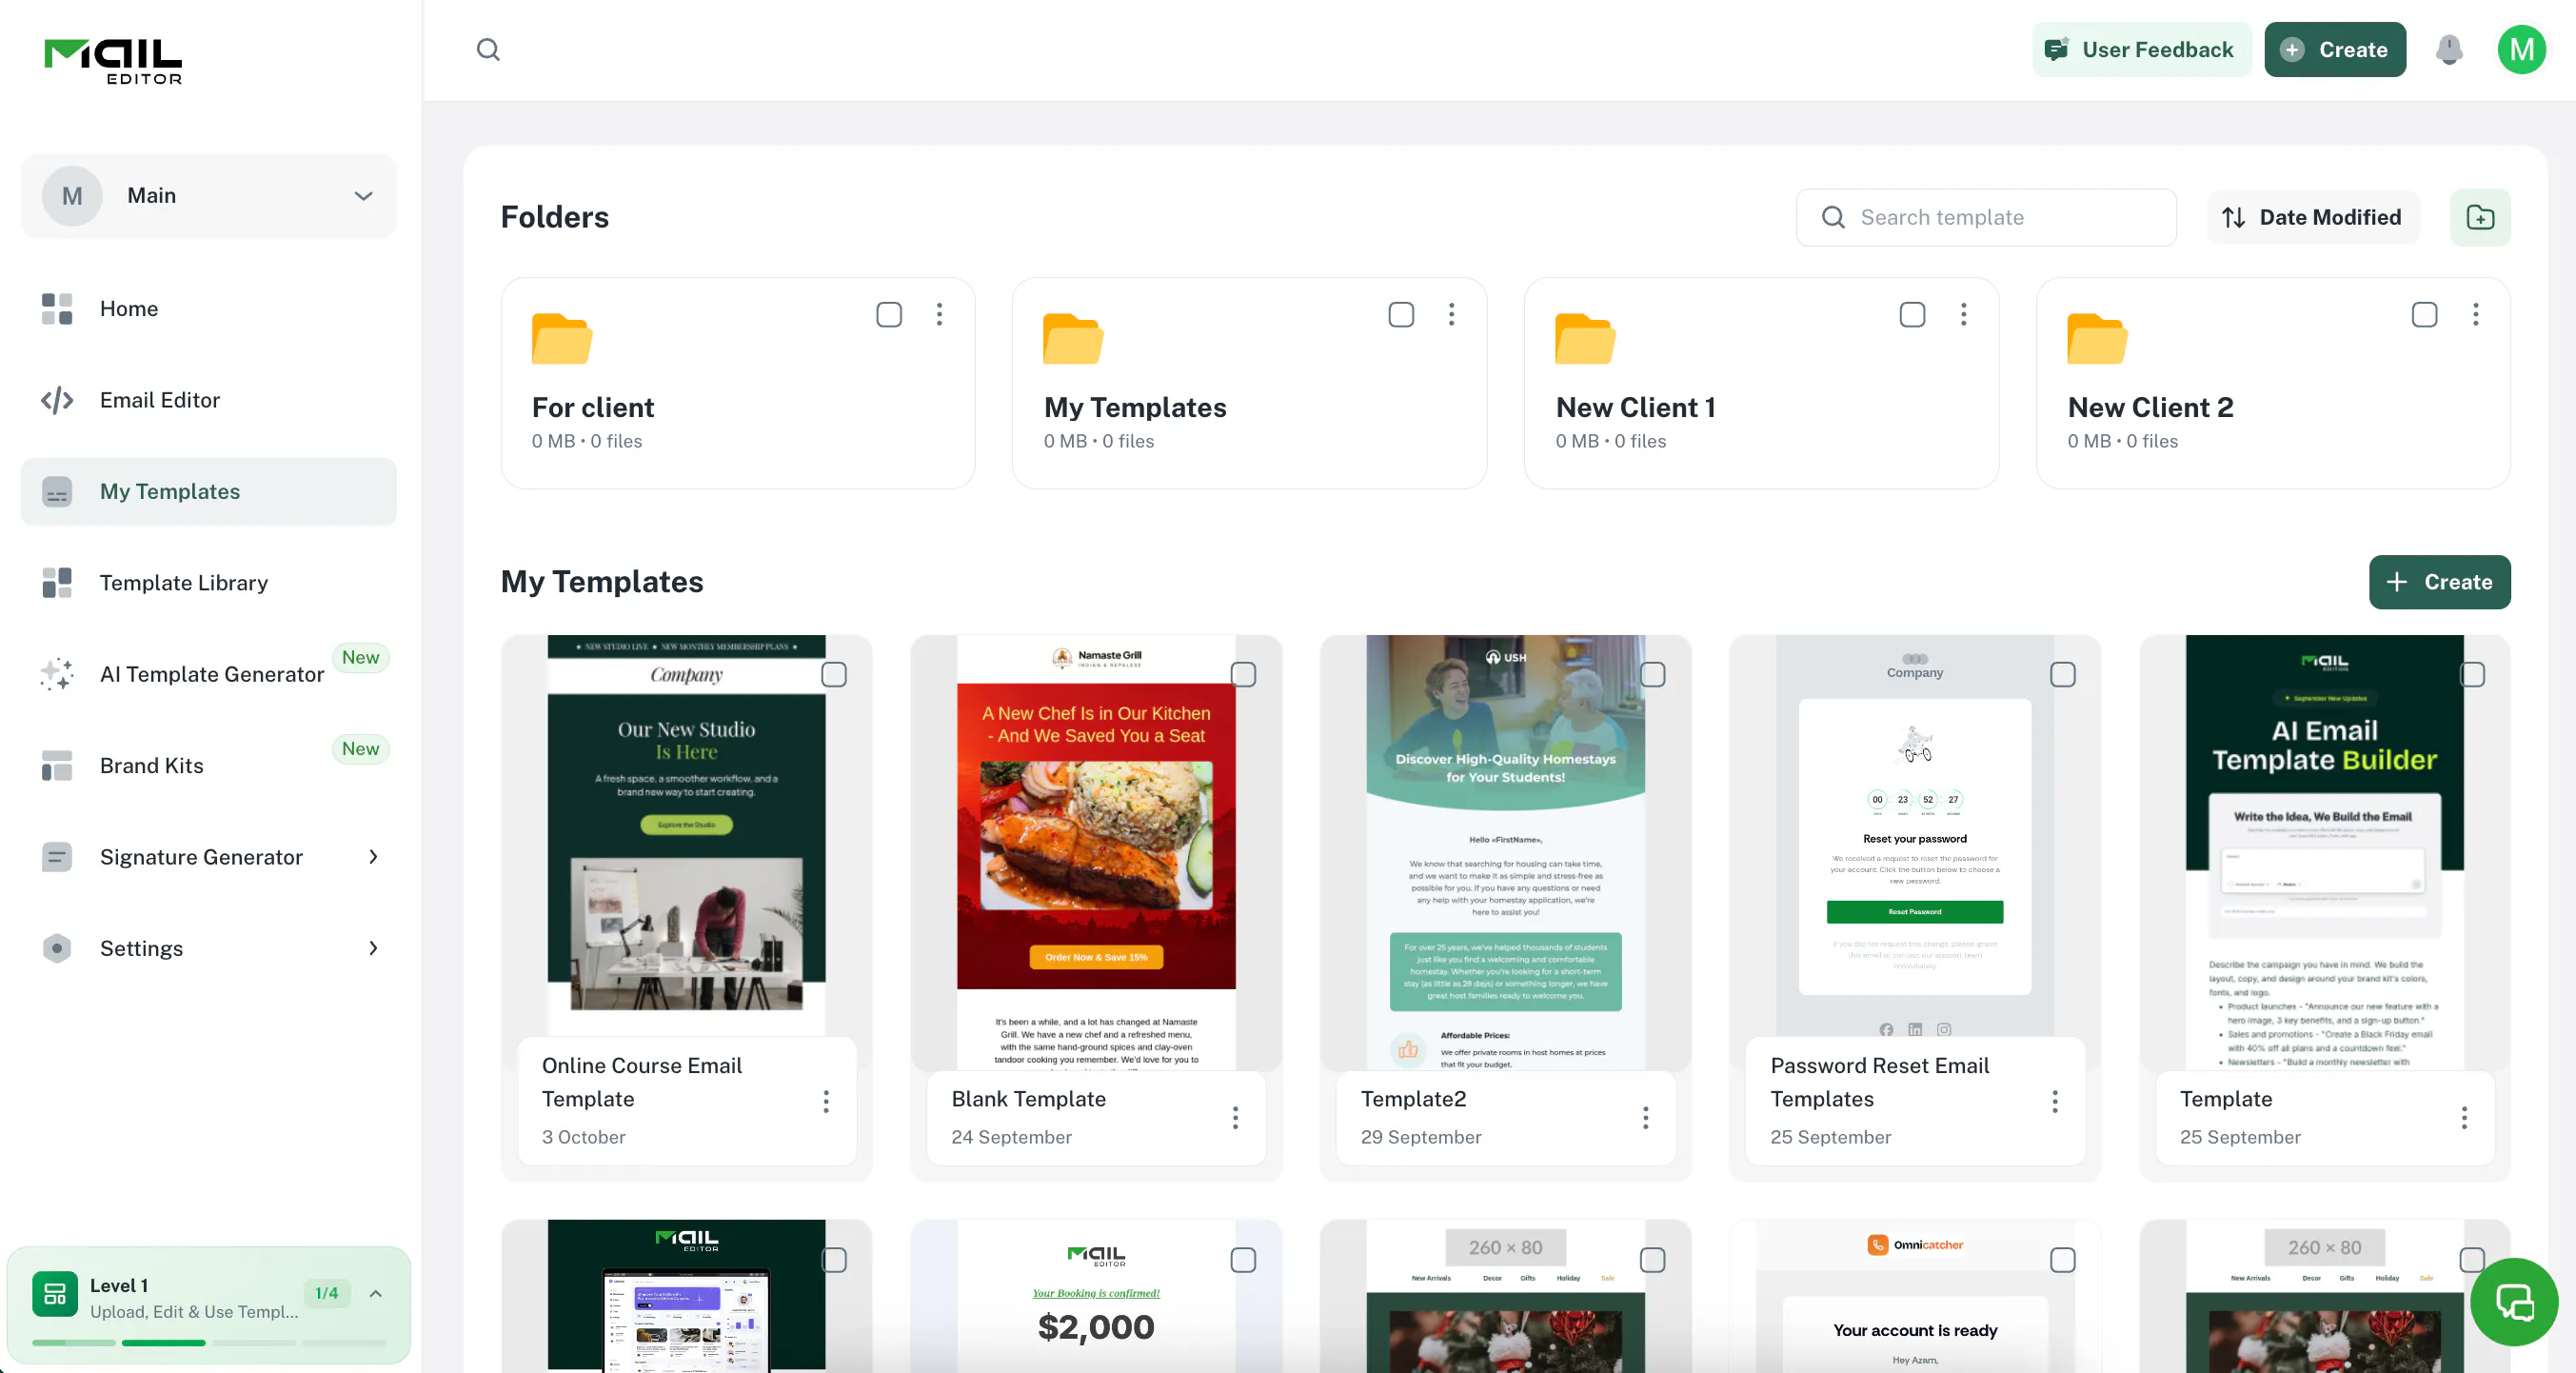
Task: Open options for Password Reset Email Templates
Action: point(2054,1101)
